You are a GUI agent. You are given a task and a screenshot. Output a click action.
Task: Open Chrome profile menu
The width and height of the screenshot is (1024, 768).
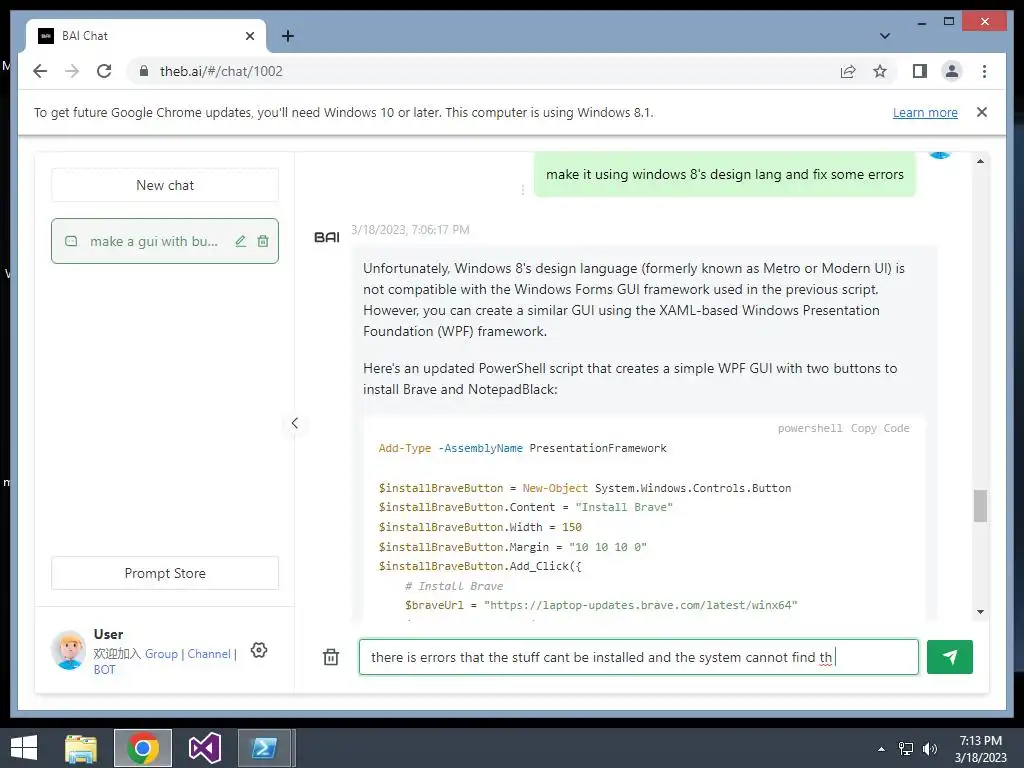pyautogui.click(x=952, y=71)
